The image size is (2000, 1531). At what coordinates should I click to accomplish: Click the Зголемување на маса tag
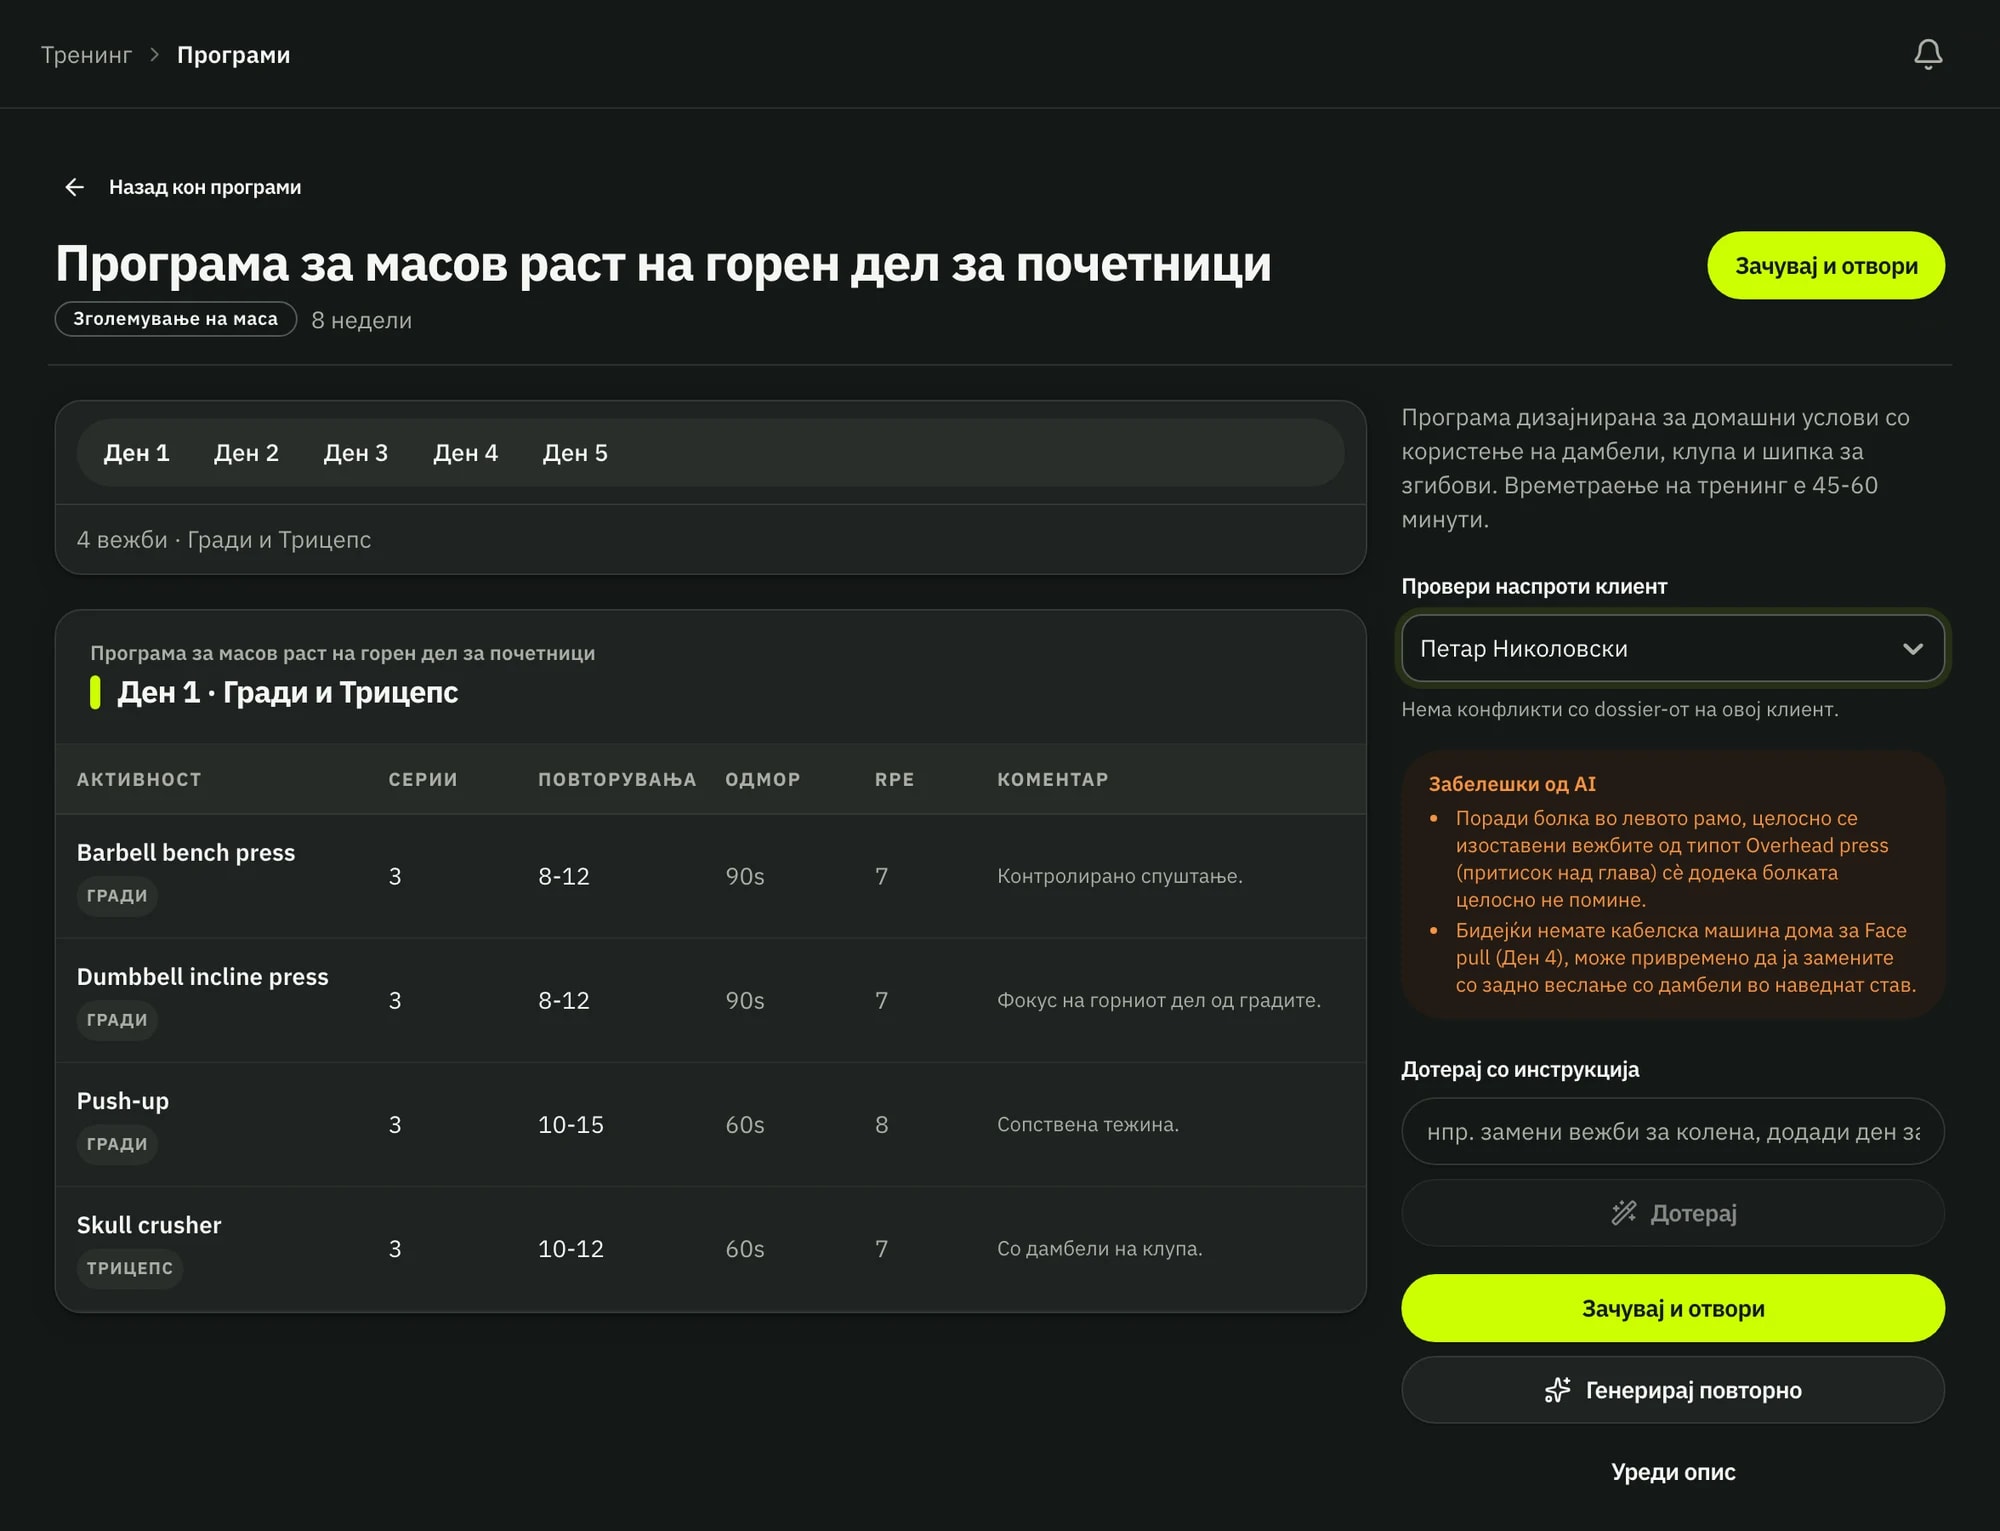pyautogui.click(x=176, y=319)
